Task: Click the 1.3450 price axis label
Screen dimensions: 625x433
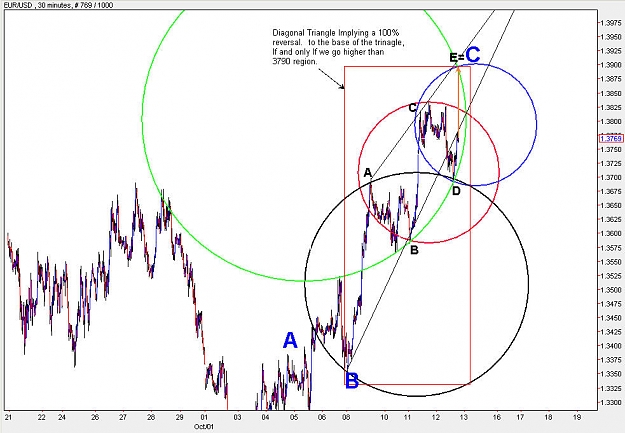Action: (611, 318)
